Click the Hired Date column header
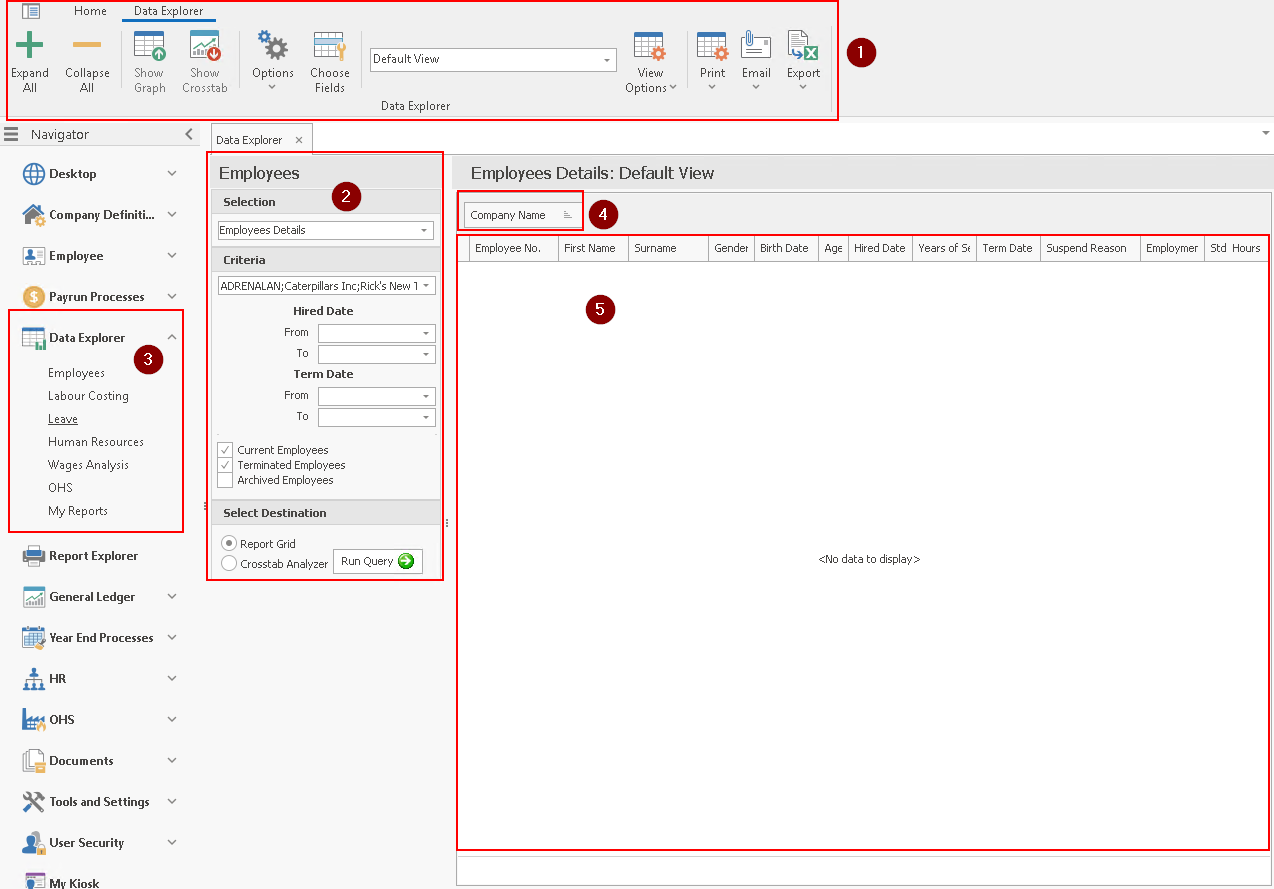 pos(880,248)
